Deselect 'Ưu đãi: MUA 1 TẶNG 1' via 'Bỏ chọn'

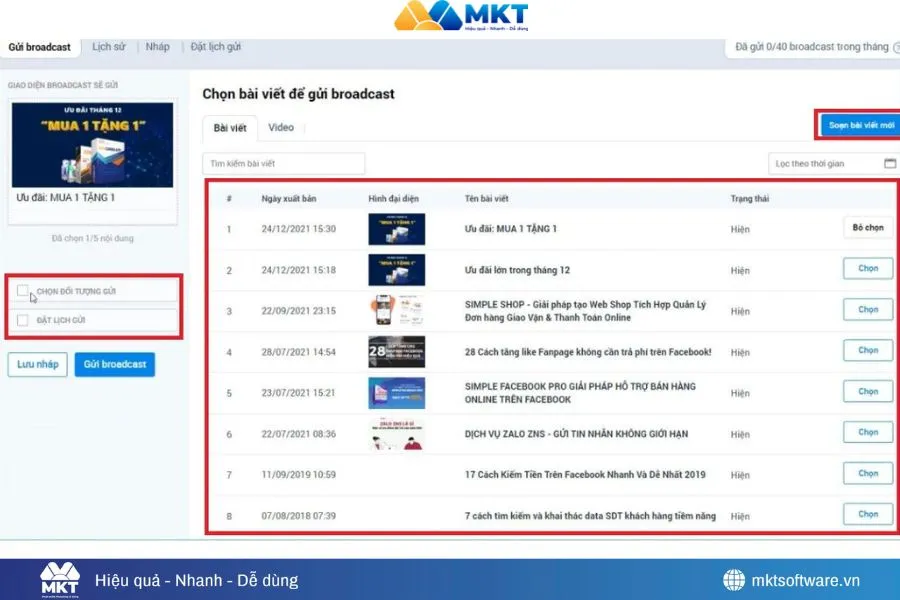pos(866,228)
